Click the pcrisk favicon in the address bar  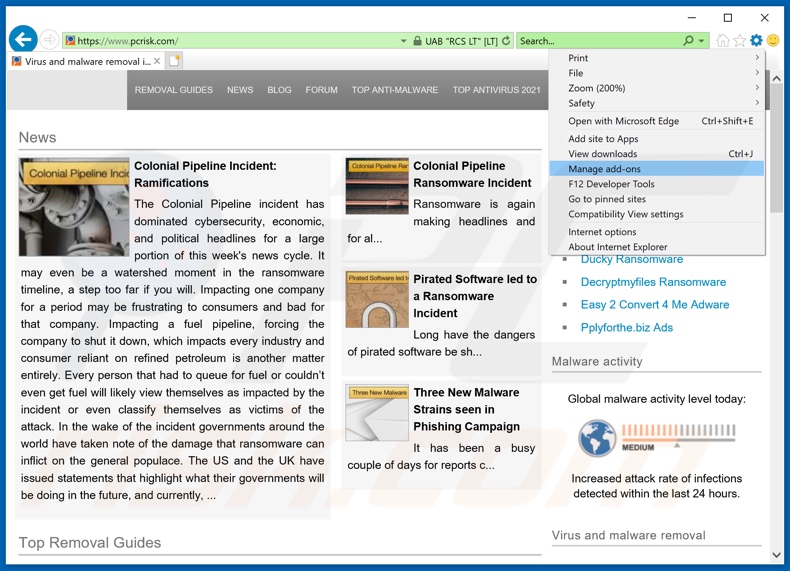pyautogui.click(x=71, y=41)
